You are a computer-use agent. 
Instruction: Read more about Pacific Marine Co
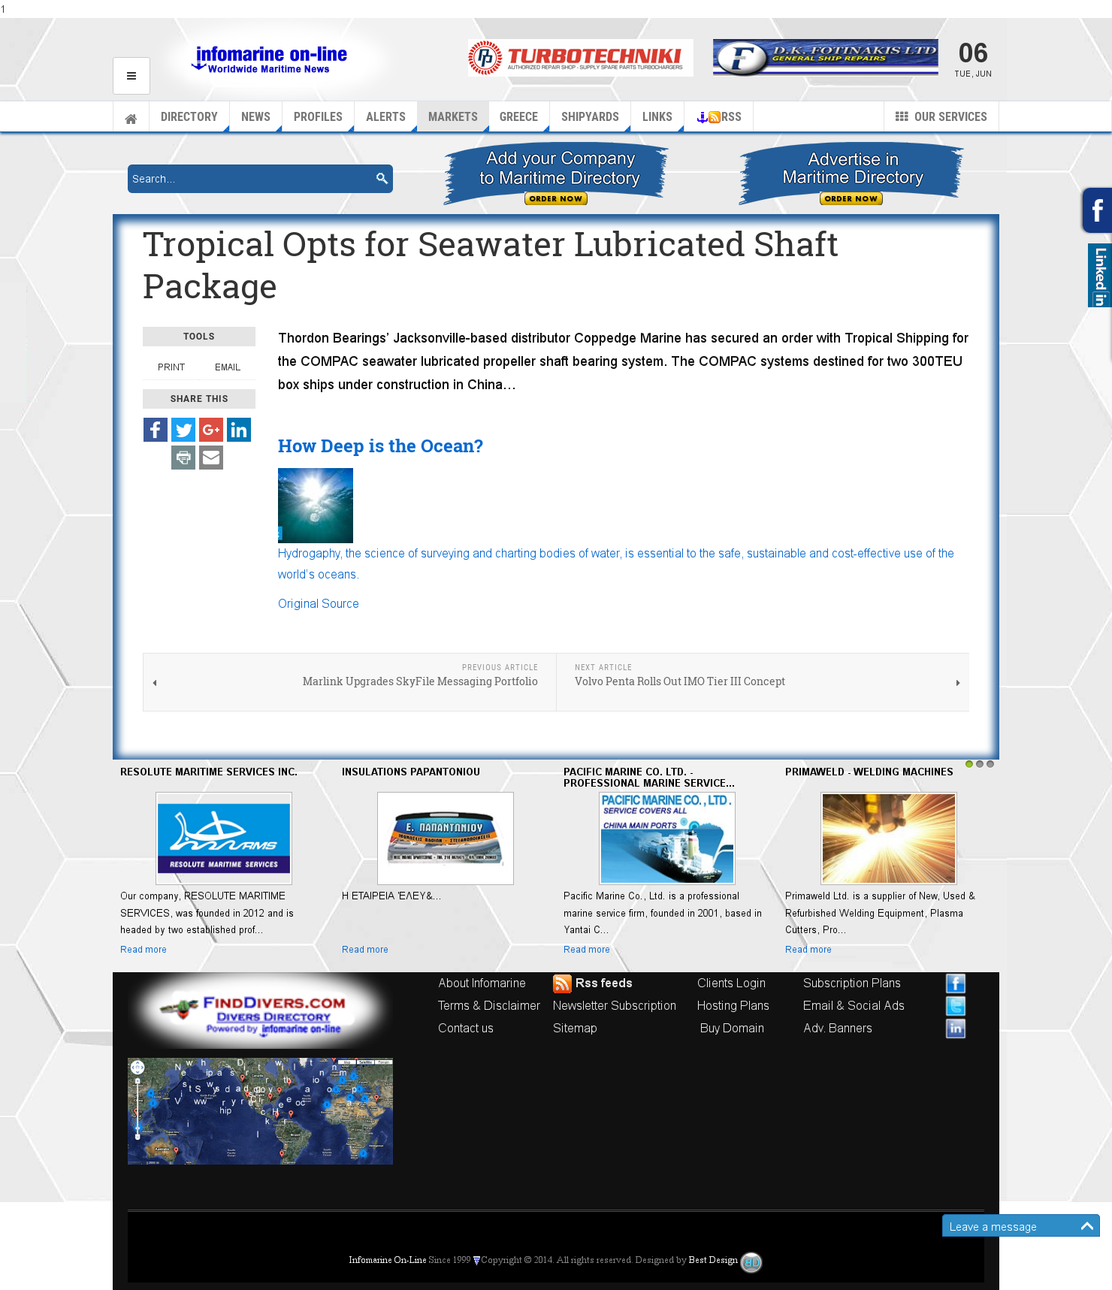pyautogui.click(x=586, y=950)
